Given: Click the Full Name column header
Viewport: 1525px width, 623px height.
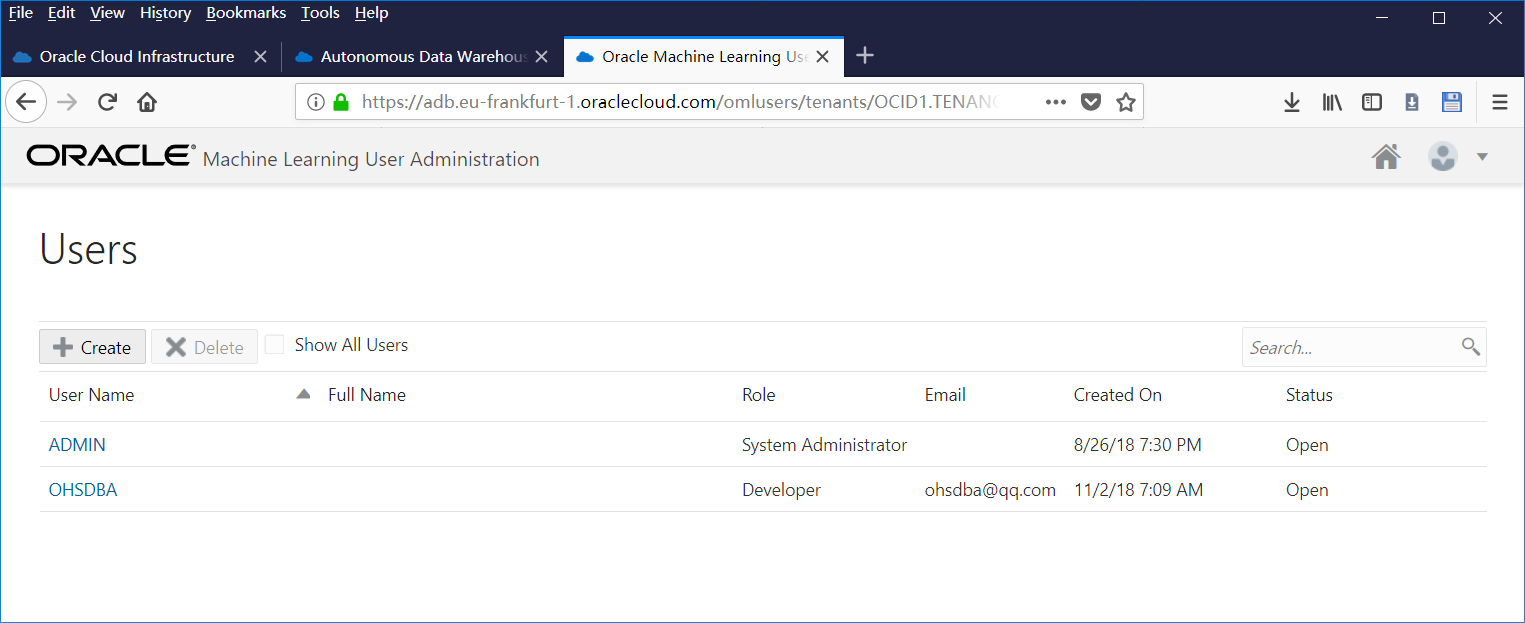Looking at the screenshot, I should pyautogui.click(x=367, y=395).
